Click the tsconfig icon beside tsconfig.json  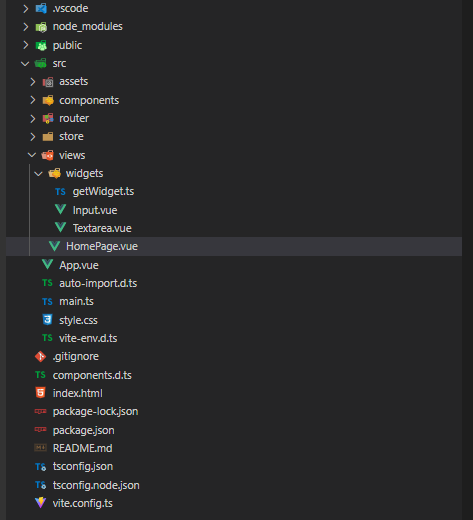[x=41, y=467]
